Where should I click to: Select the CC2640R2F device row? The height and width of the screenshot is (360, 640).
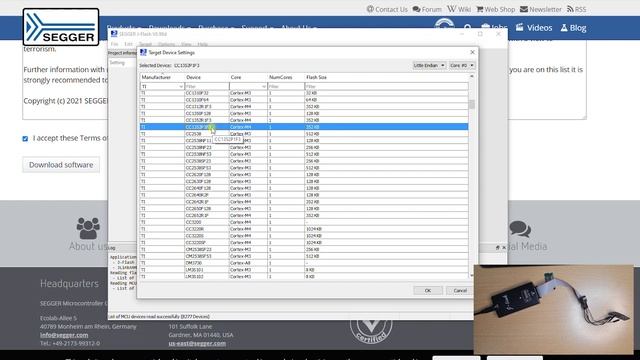point(304,195)
